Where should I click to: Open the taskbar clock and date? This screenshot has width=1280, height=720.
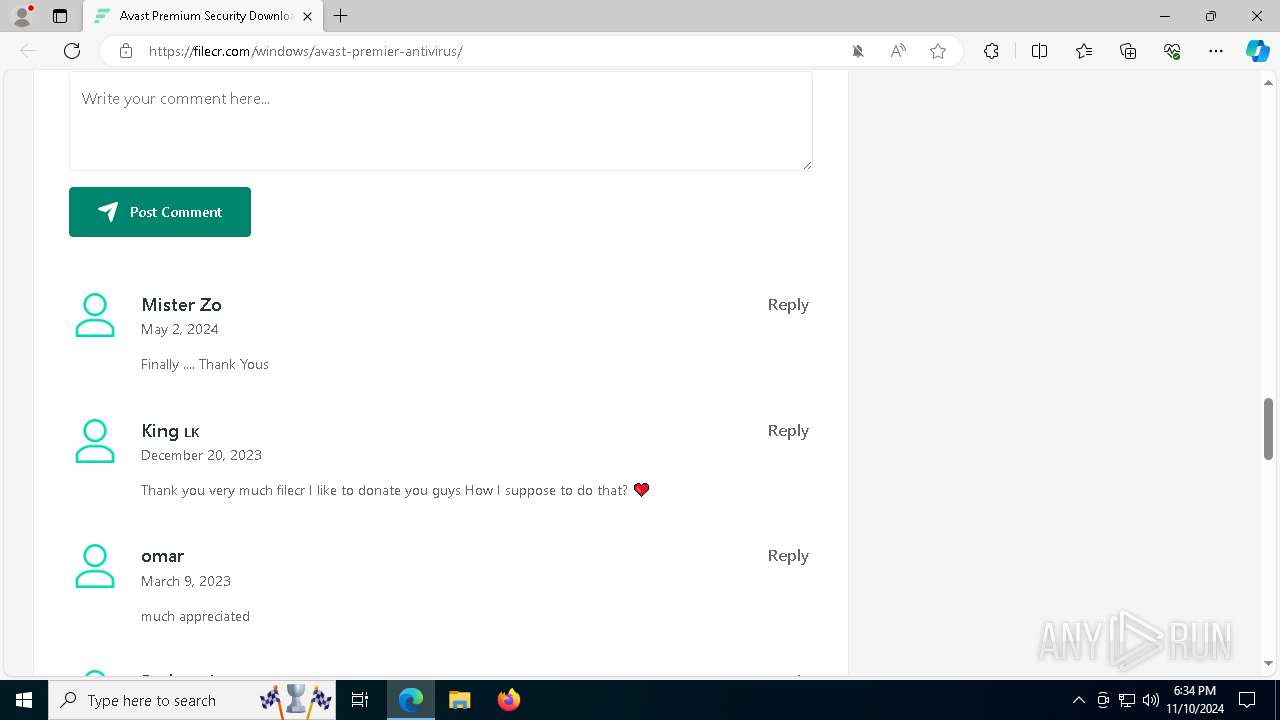point(1195,700)
